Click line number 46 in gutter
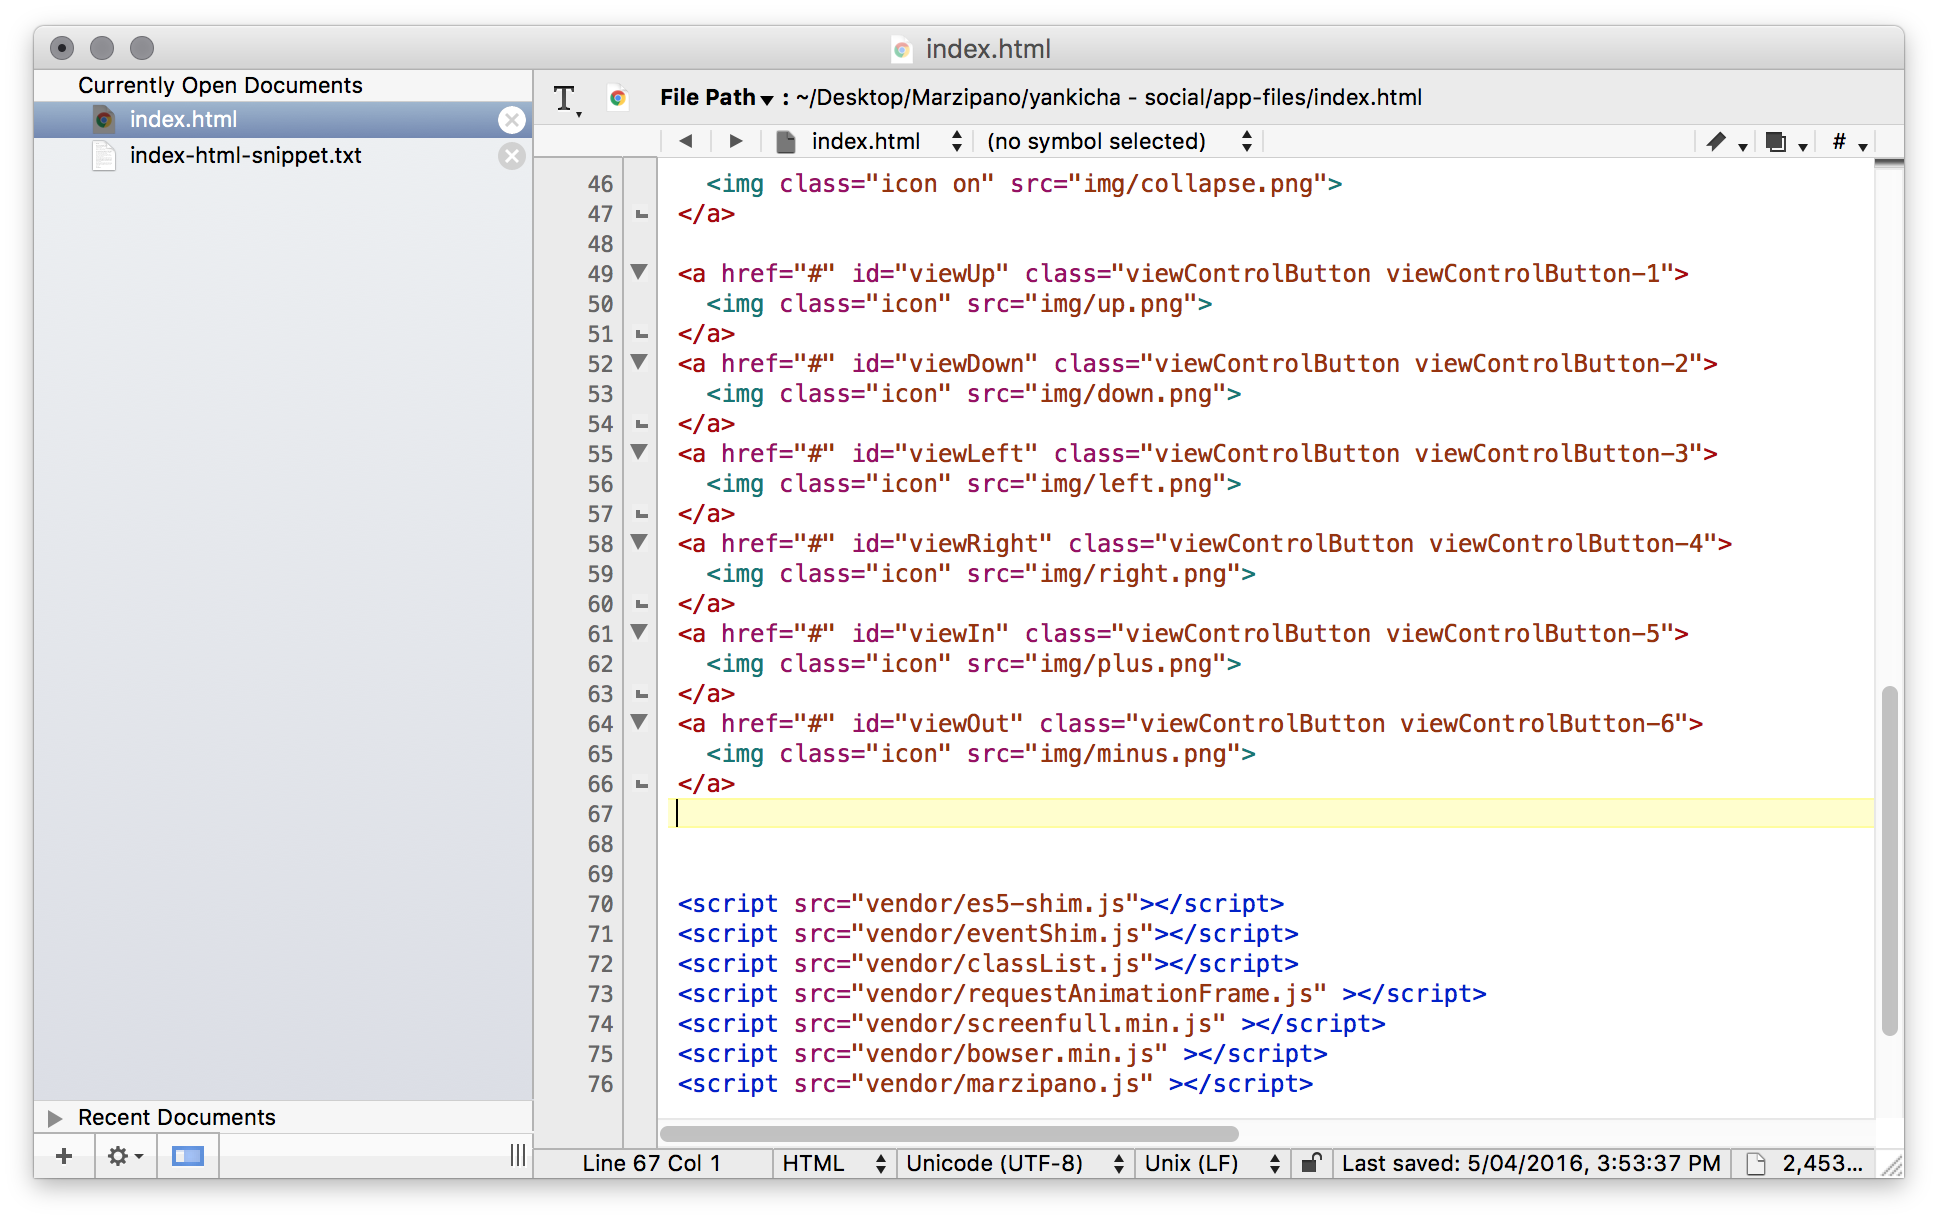 [x=600, y=184]
